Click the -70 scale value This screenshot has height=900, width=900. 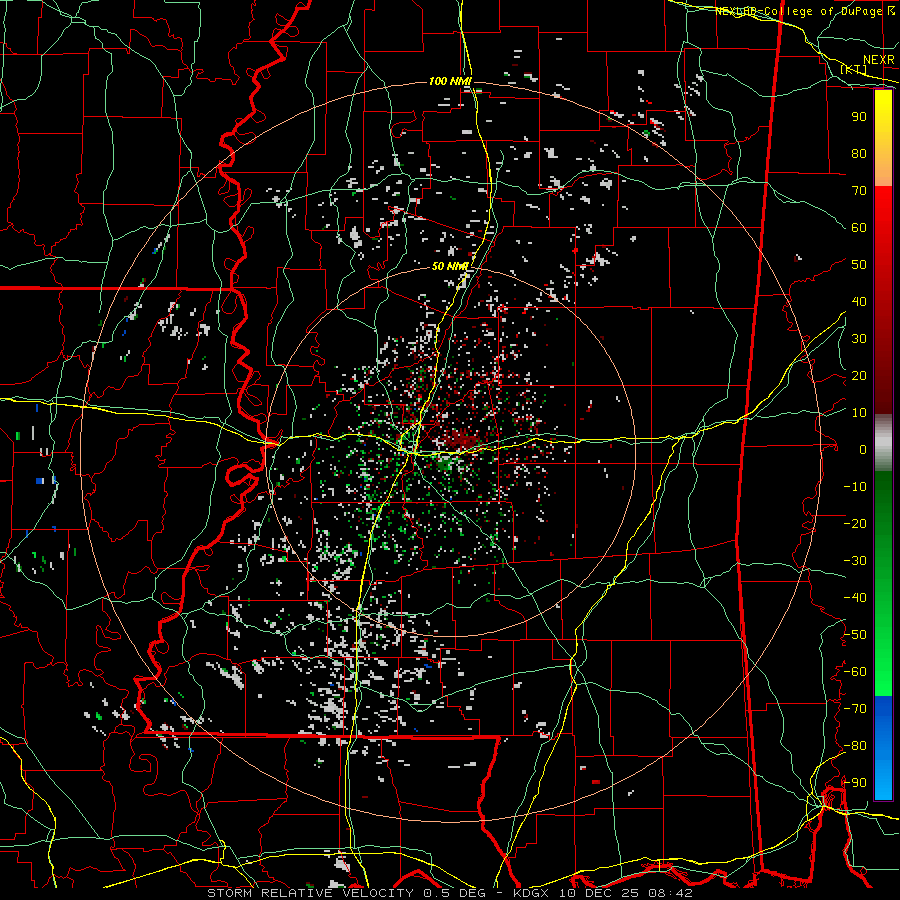coord(855,709)
